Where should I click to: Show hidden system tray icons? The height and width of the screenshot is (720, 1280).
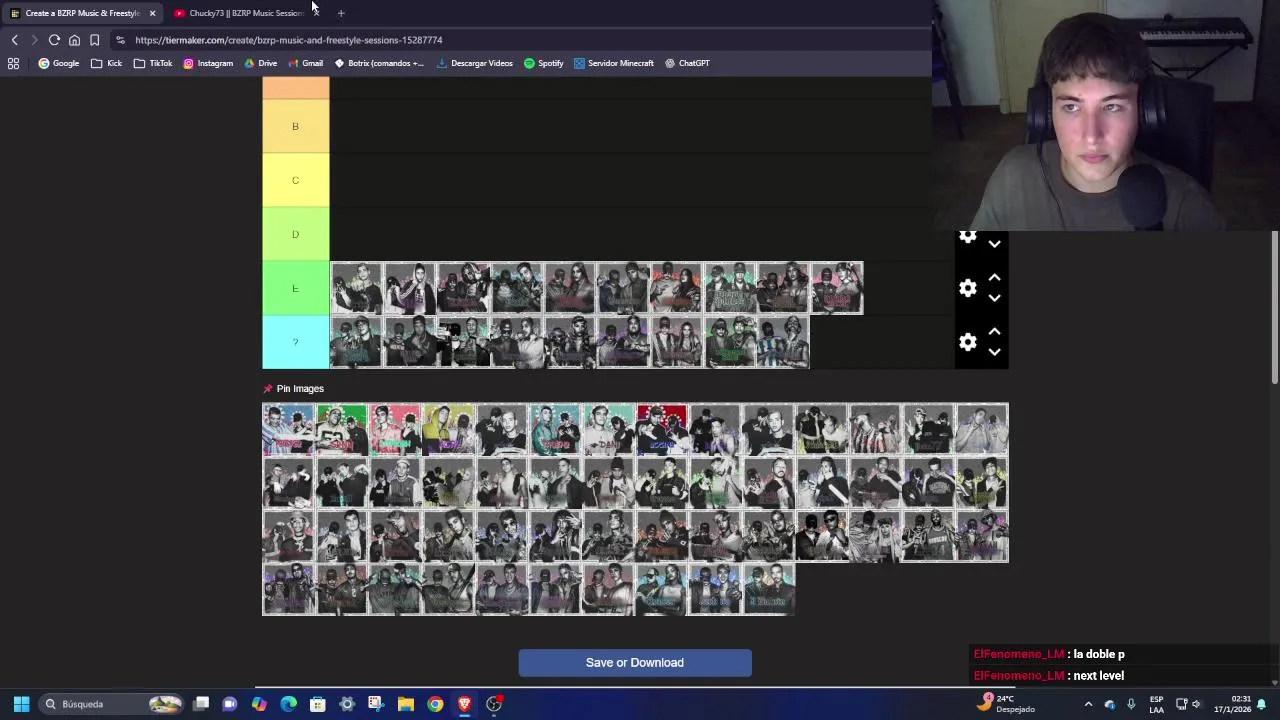[1088, 704]
